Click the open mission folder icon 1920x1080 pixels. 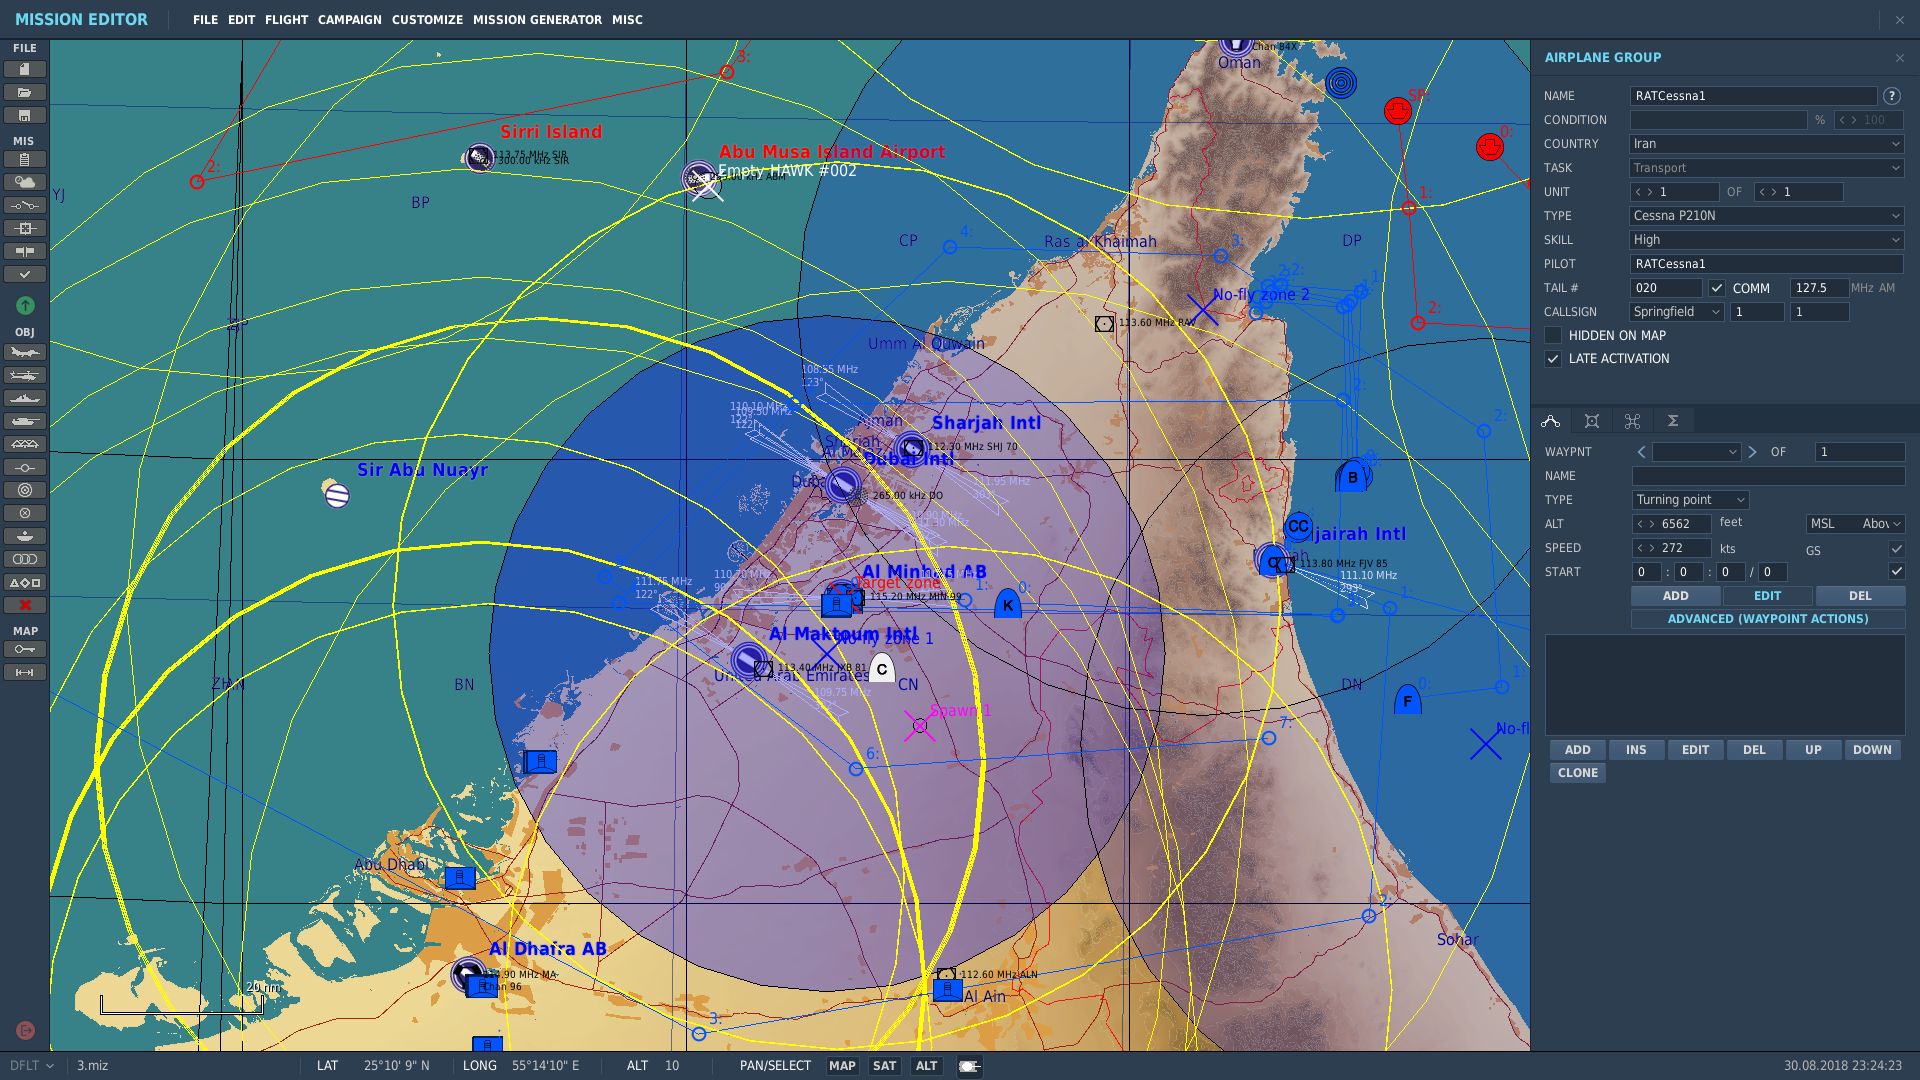[x=25, y=92]
